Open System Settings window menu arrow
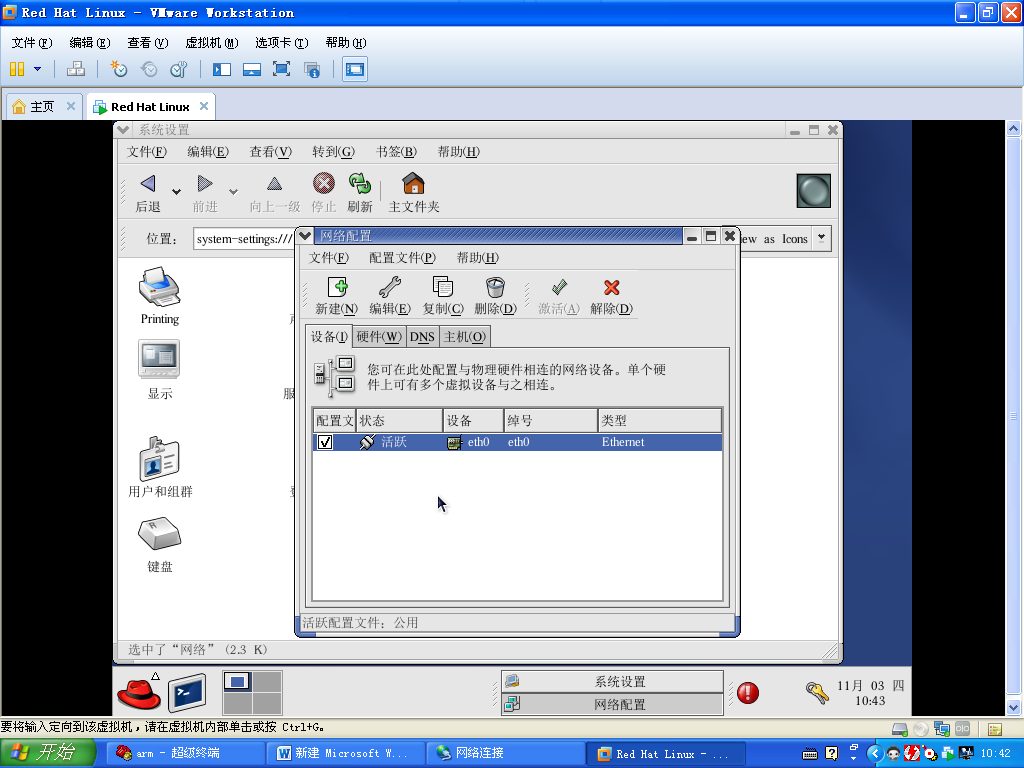The image size is (1024, 768). click(x=123, y=129)
